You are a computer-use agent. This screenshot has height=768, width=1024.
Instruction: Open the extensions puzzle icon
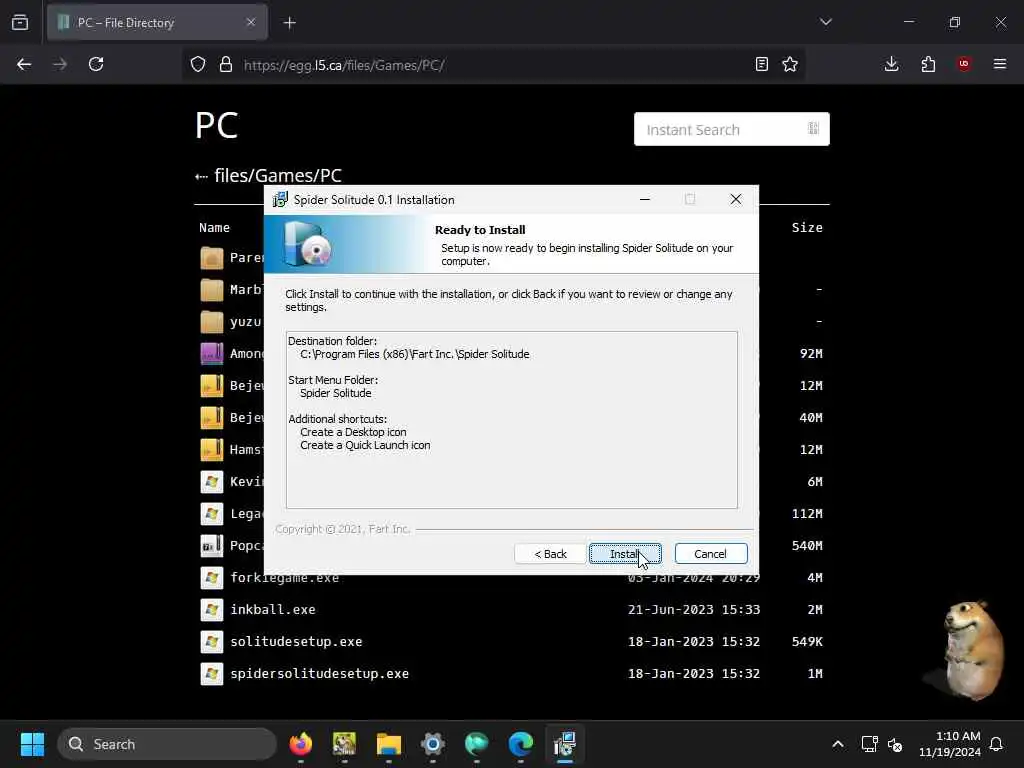(928, 64)
